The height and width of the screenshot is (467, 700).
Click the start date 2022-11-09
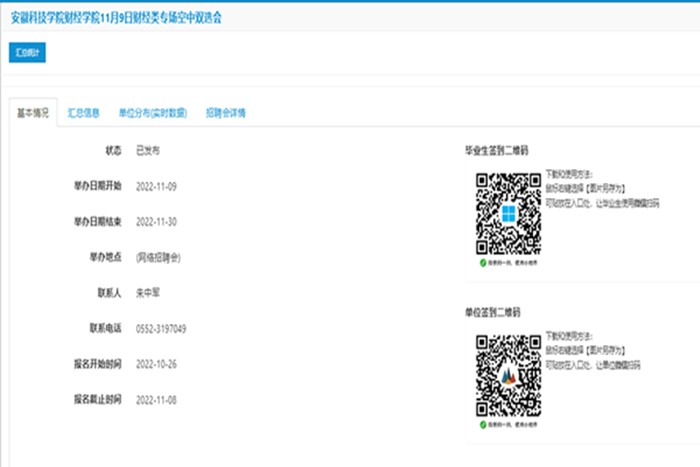[x=160, y=186]
